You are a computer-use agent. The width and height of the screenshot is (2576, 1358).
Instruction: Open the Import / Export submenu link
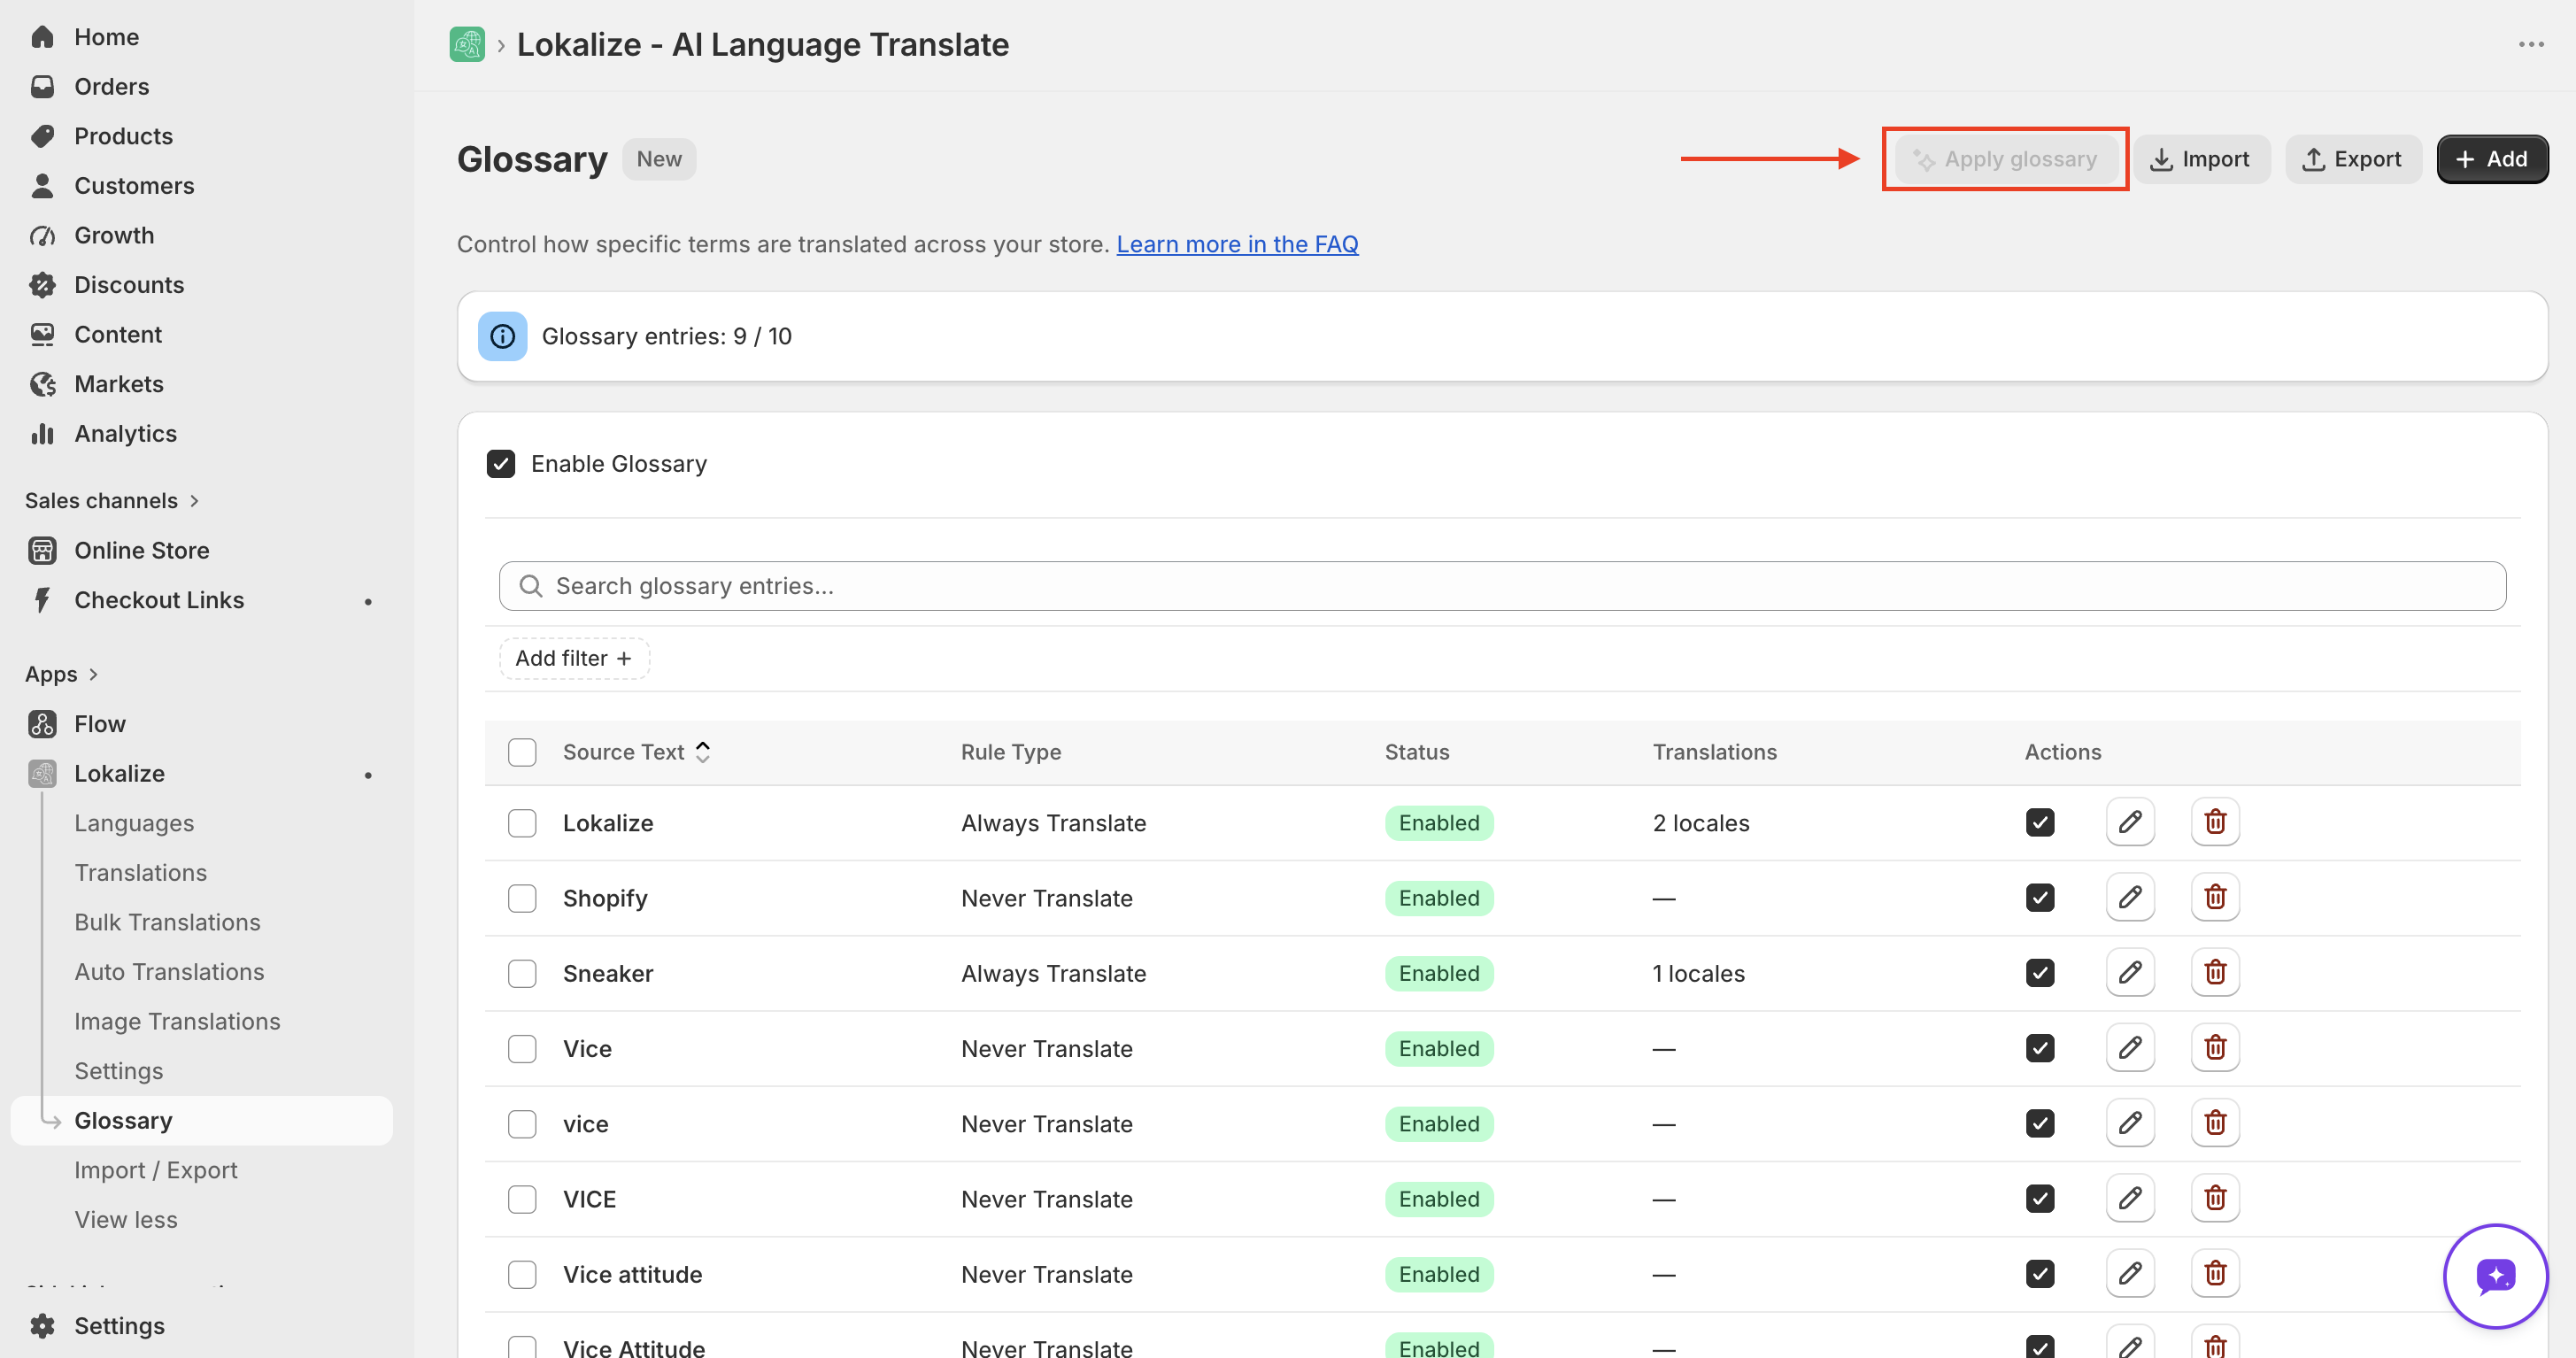click(x=156, y=1170)
